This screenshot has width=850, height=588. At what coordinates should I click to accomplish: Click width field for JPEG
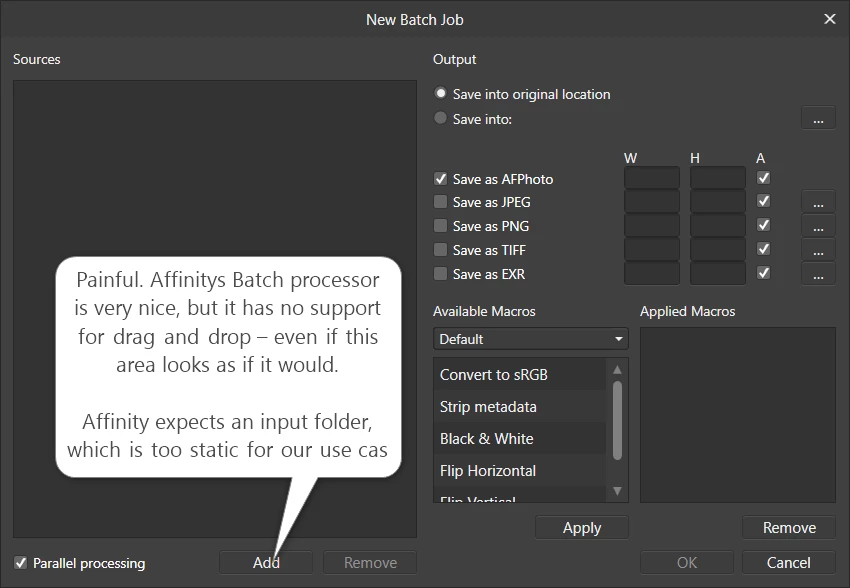pos(652,202)
